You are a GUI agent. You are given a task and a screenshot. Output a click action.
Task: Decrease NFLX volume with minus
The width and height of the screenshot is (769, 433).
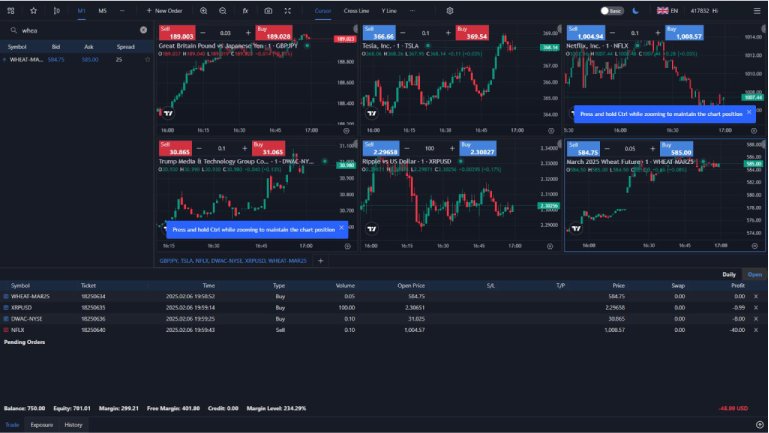(x=612, y=33)
